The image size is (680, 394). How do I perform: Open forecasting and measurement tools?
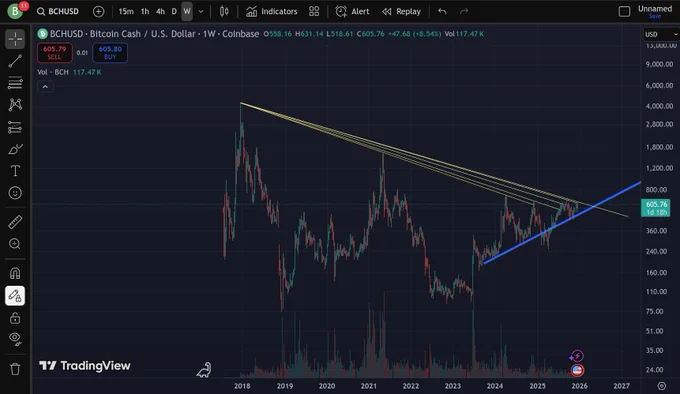click(15, 127)
